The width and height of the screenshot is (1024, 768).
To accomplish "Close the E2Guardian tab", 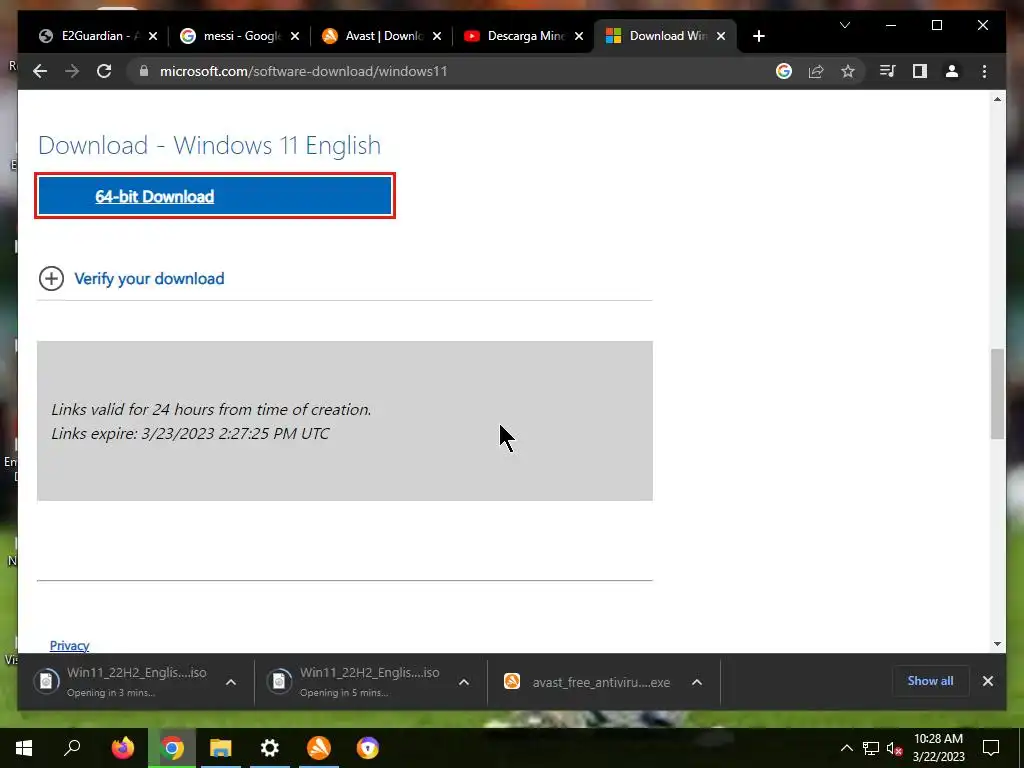I will 153,36.
